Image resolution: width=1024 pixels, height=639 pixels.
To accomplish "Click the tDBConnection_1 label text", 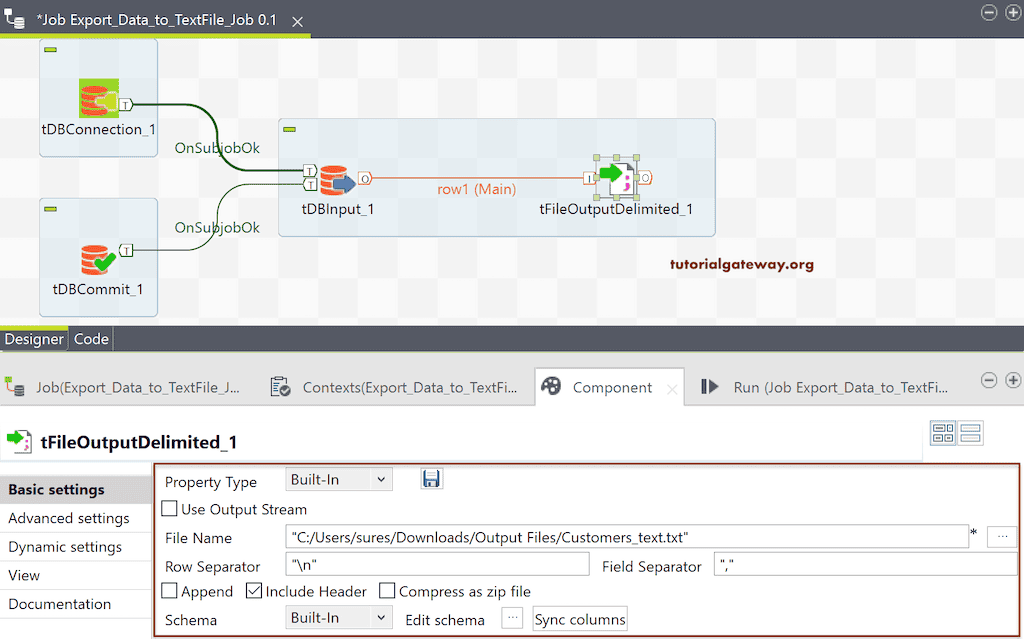I will 99,129.
